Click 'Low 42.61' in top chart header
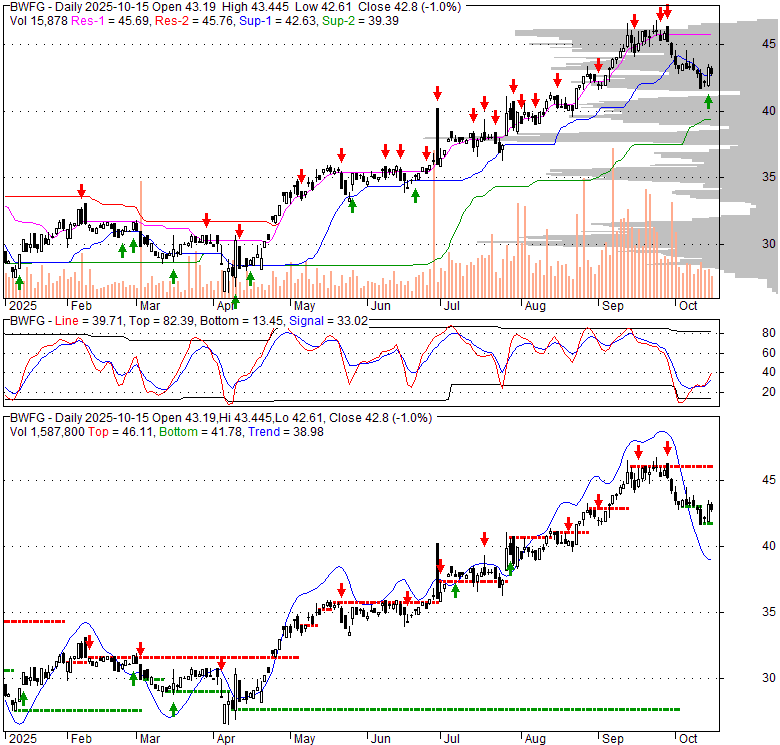This screenshot has height=745, width=780. (323, 7)
